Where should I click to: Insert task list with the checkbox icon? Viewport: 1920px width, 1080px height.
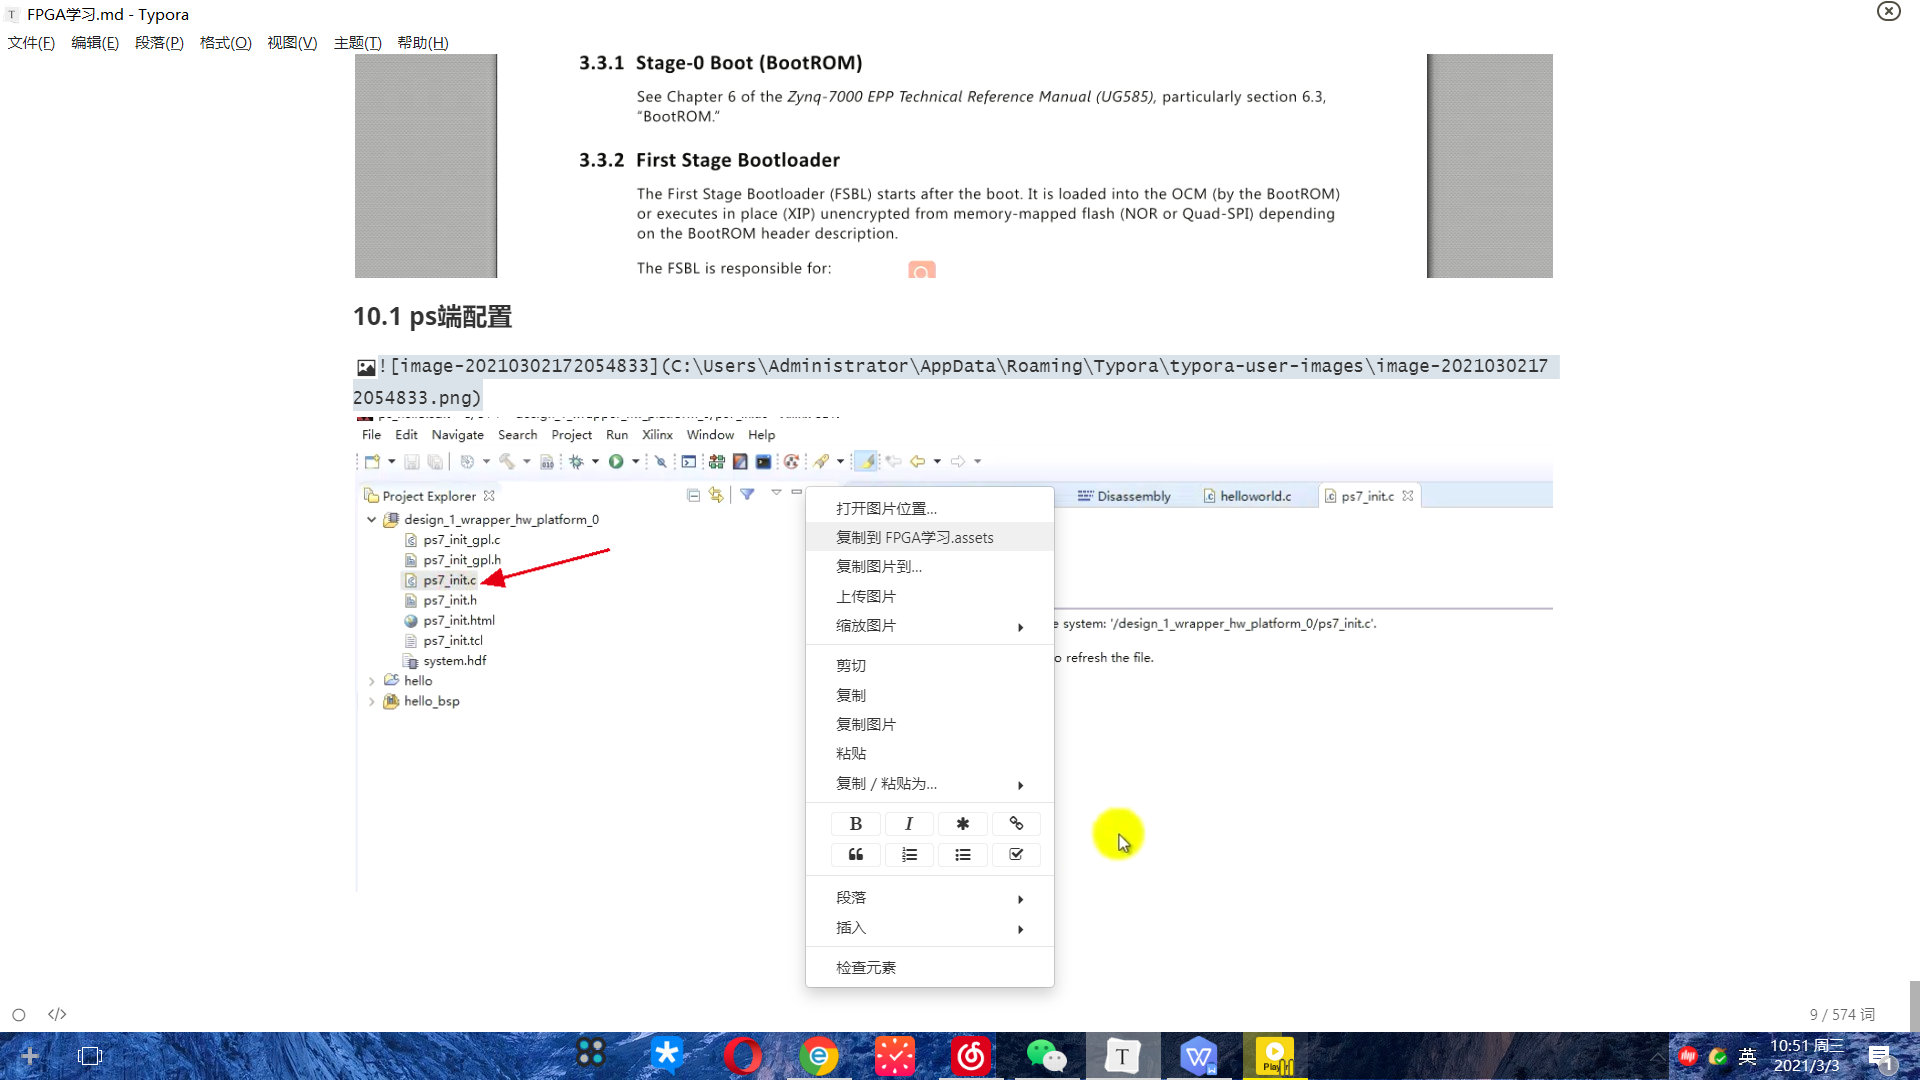[x=1016, y=855]
